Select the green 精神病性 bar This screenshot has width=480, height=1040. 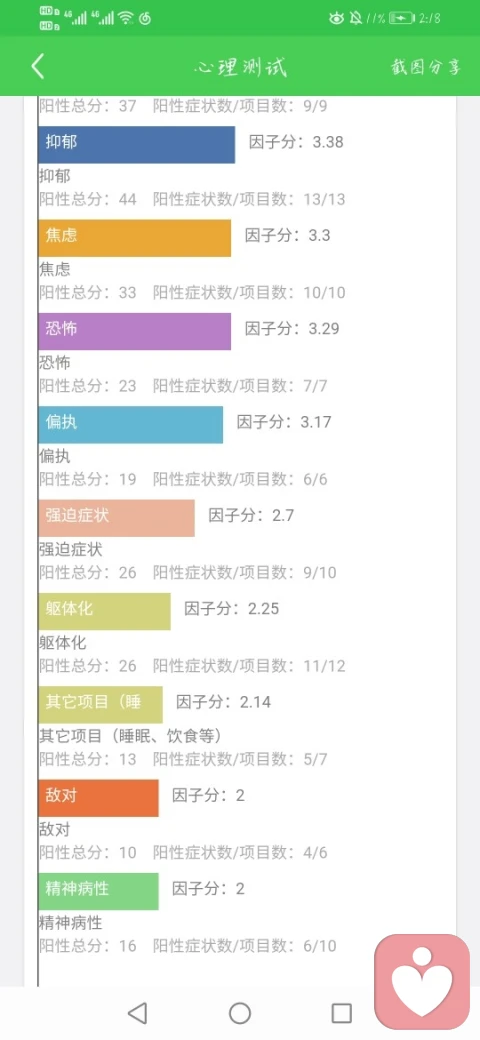point(98,891)
